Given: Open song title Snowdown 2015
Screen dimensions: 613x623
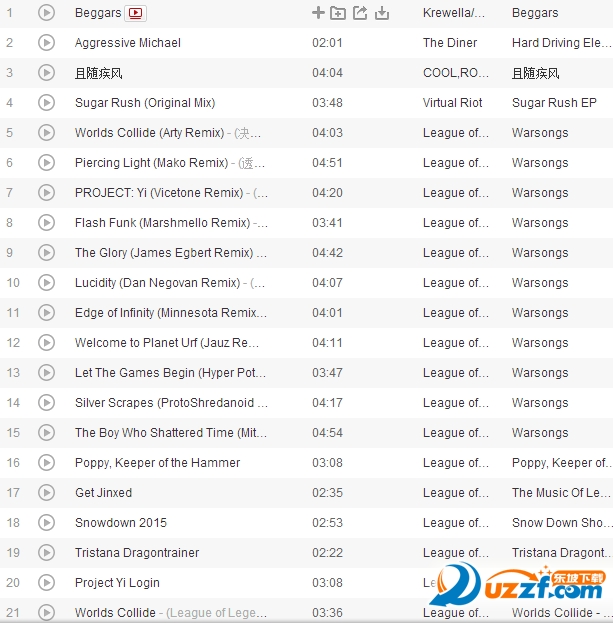Looking at the screenshot, I should (x=121, y=522).
